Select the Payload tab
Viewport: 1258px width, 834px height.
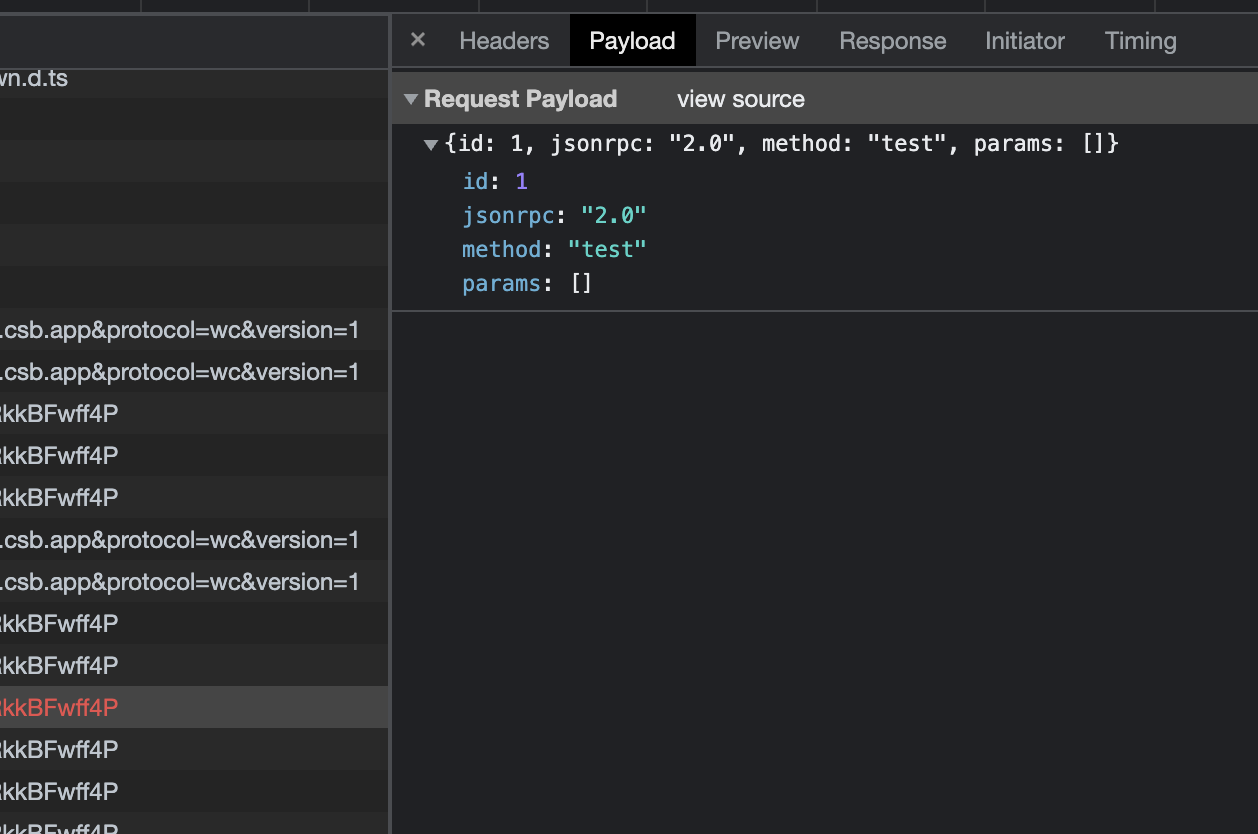632,41
